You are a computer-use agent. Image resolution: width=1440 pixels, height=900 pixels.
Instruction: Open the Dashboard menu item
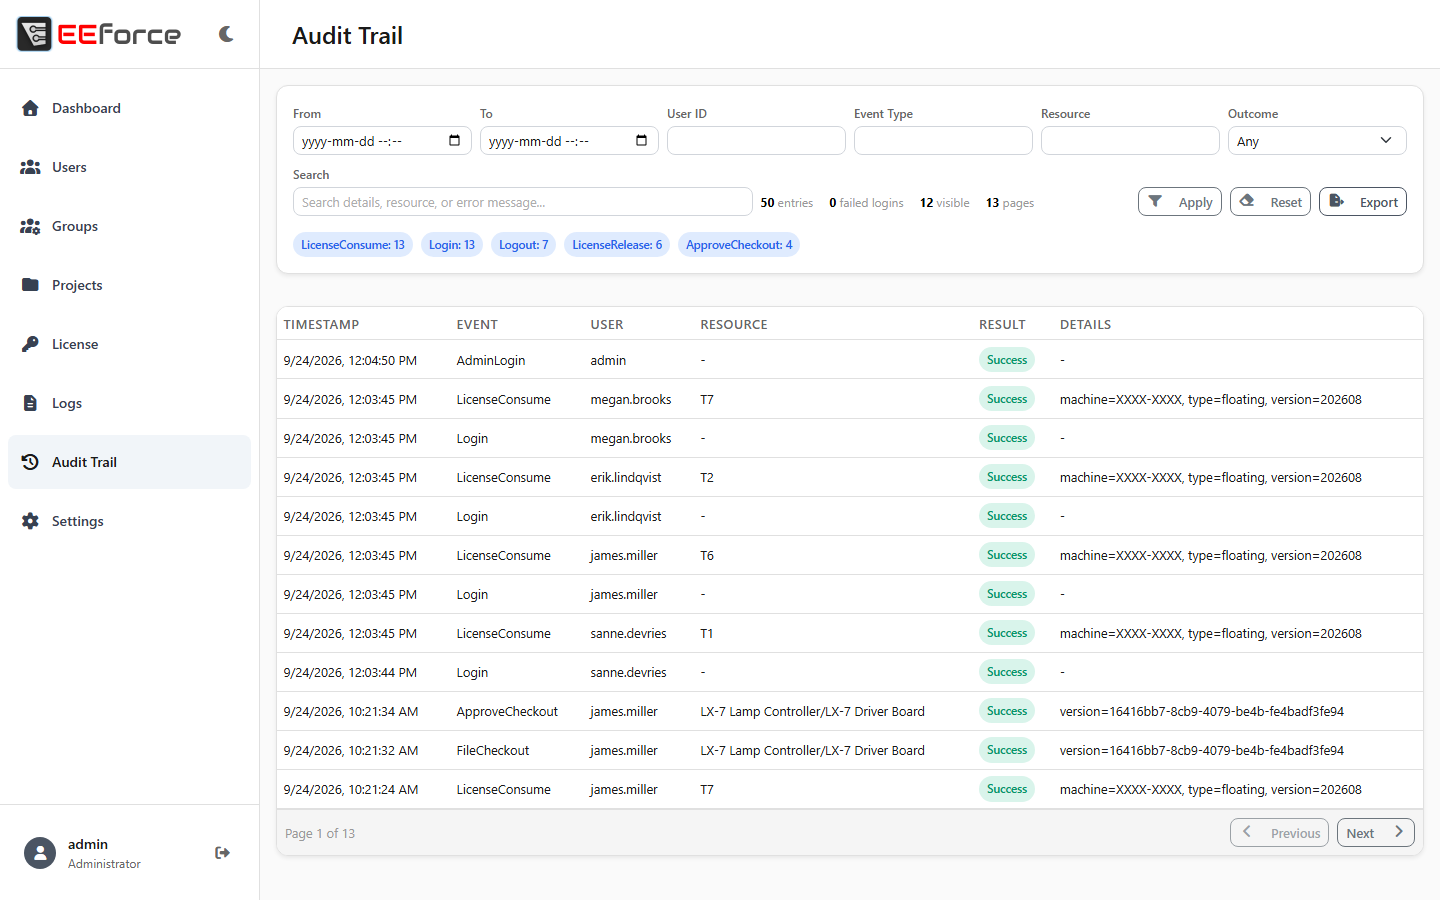[129, 108]
